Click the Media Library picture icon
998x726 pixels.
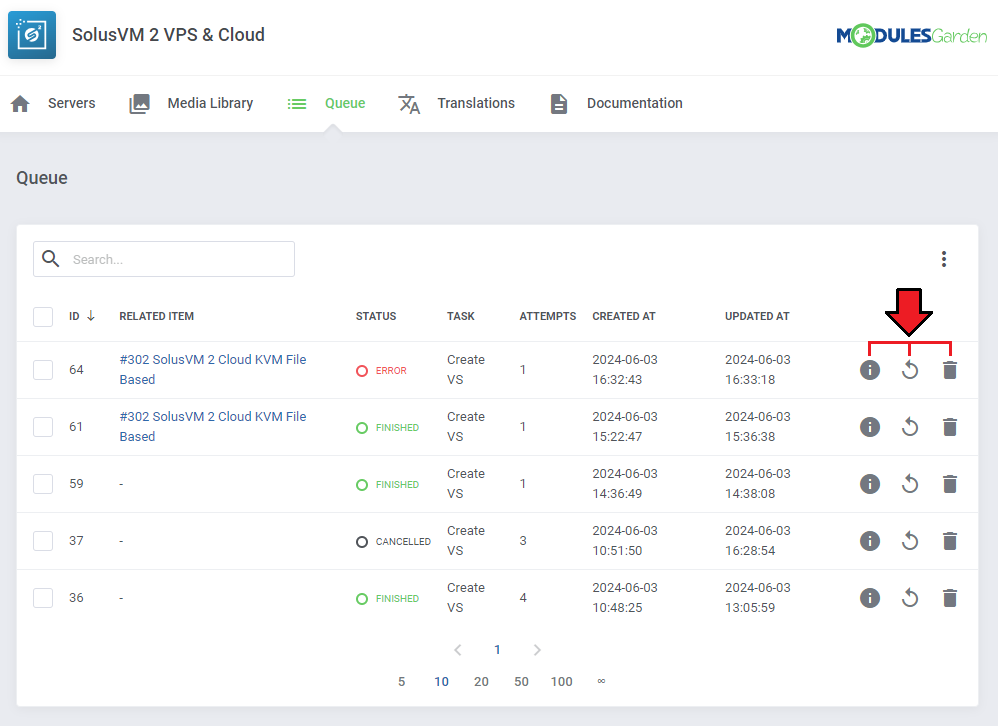pos(139,104)
